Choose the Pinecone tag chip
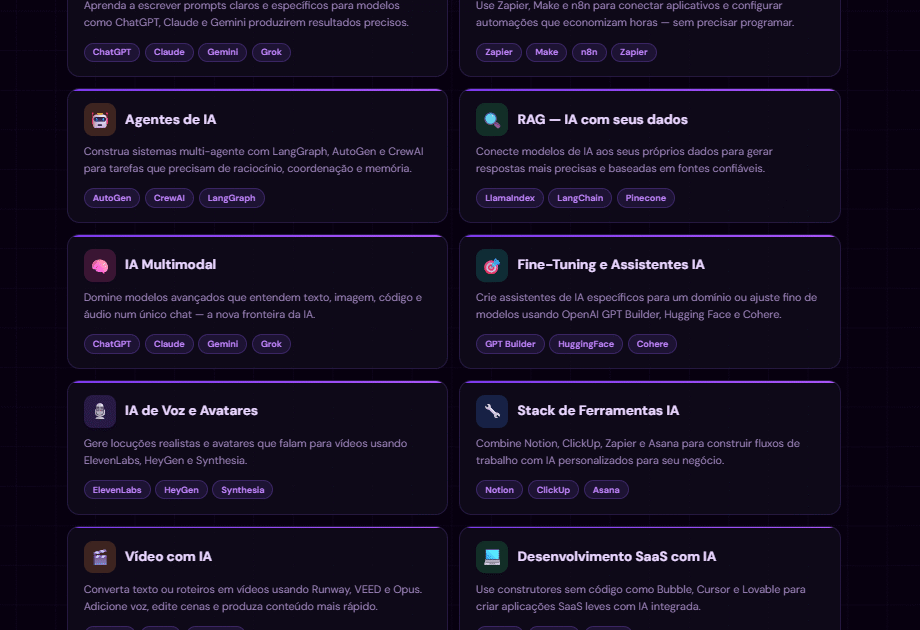This screenshot has width=920, height=630. 645,198
